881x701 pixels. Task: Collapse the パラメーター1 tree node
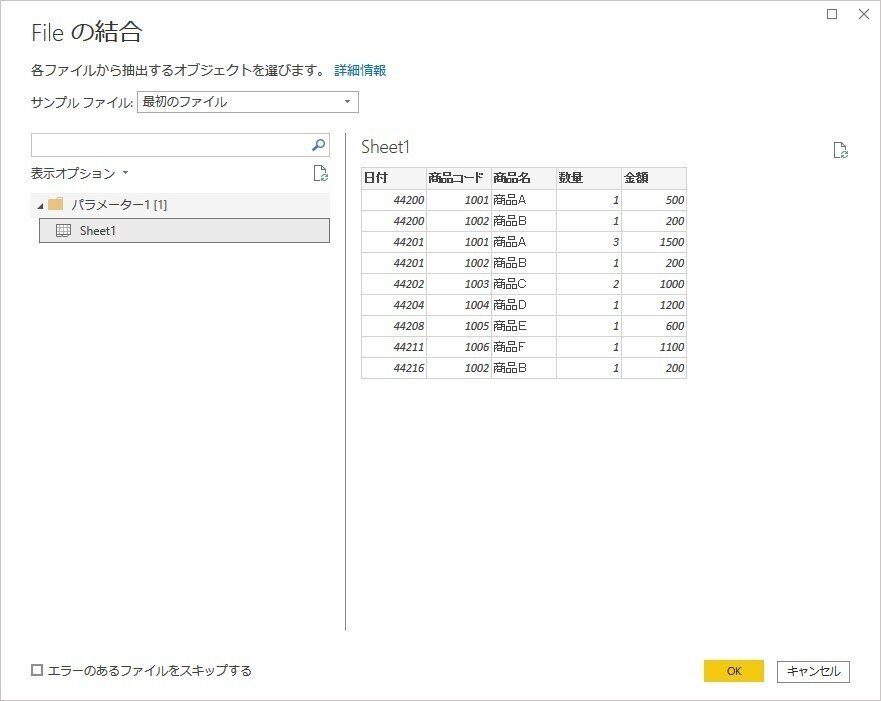[40, 206]
